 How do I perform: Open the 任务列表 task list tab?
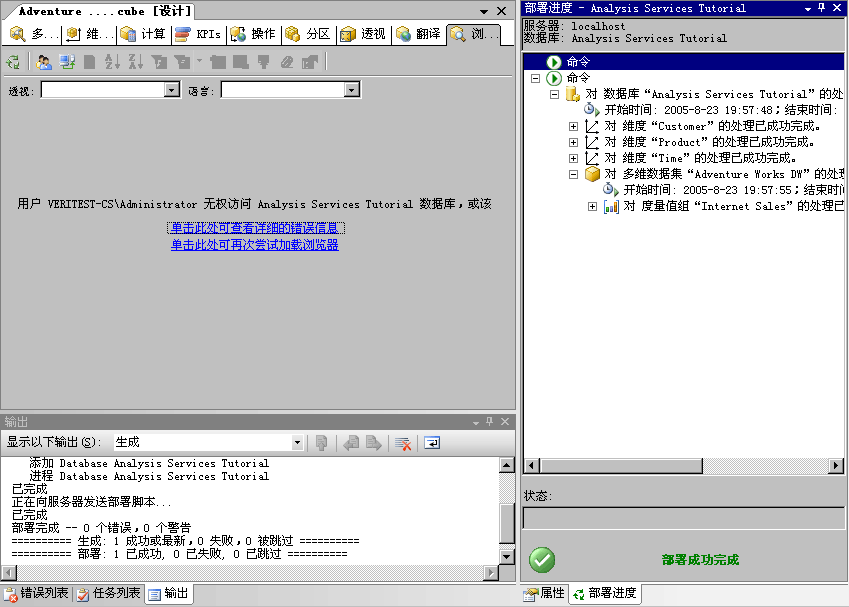(108, 594)
